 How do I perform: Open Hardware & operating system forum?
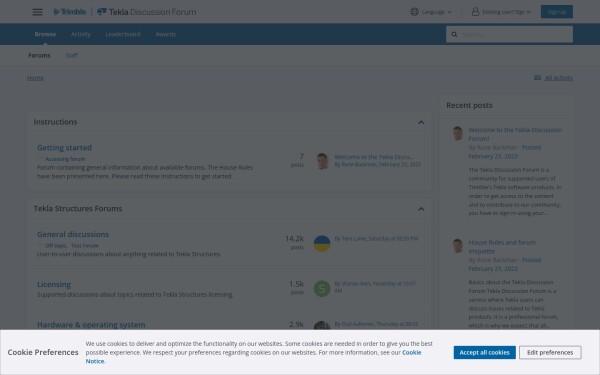coord(91,325)
